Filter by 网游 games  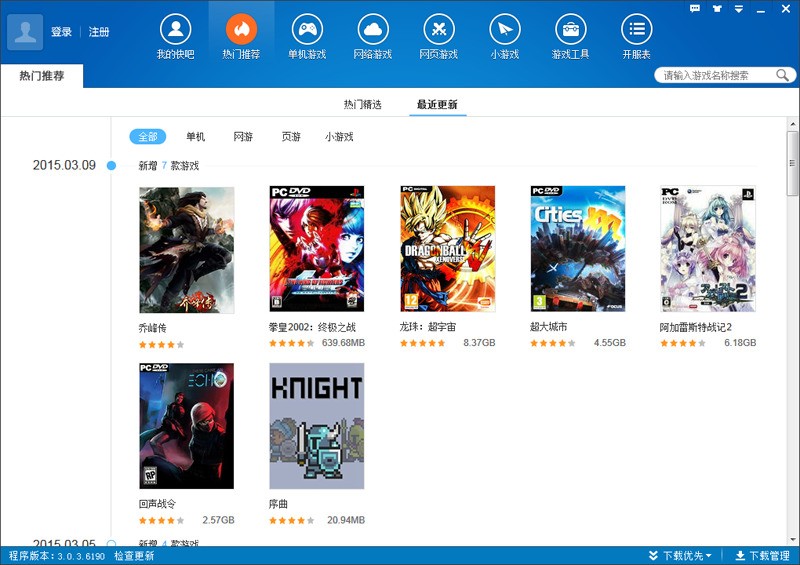coord(243,137)
